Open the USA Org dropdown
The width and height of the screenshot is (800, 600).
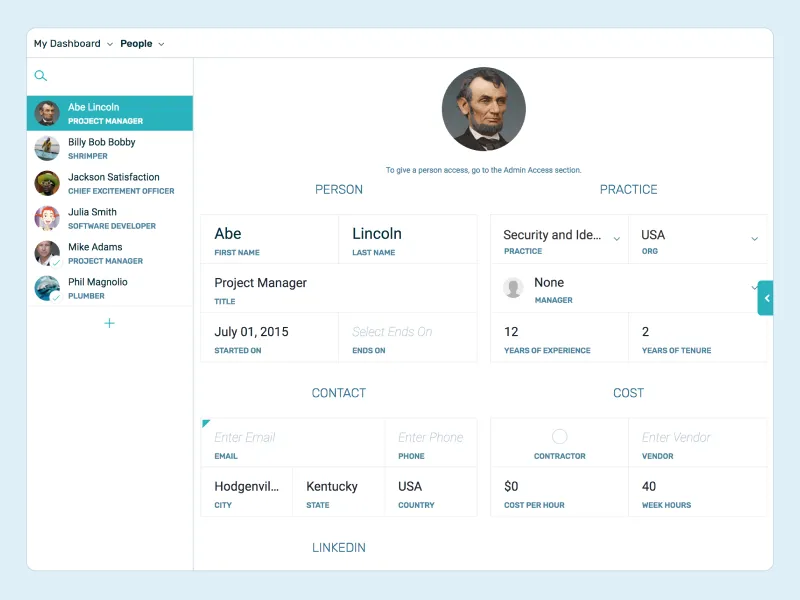[697, 239]
